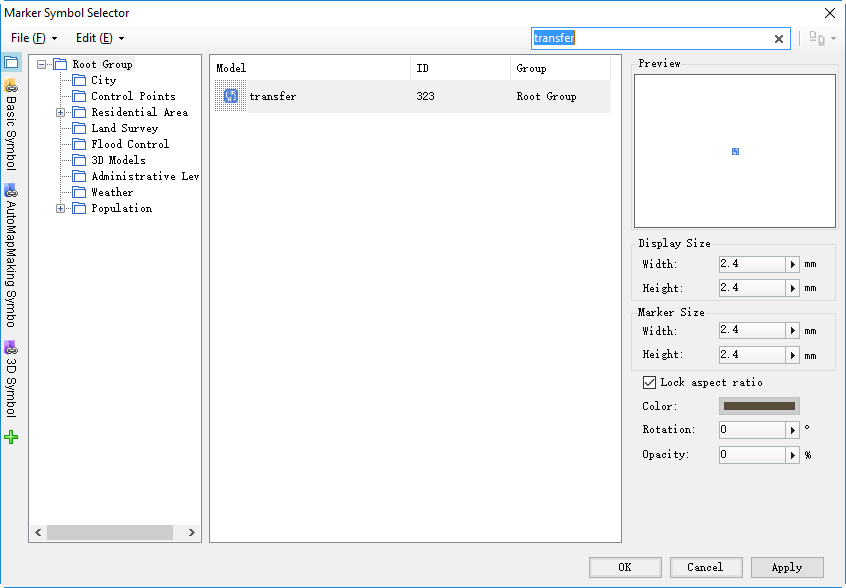Open the Color swatch picker
The image size is (846, 588).
759,406
